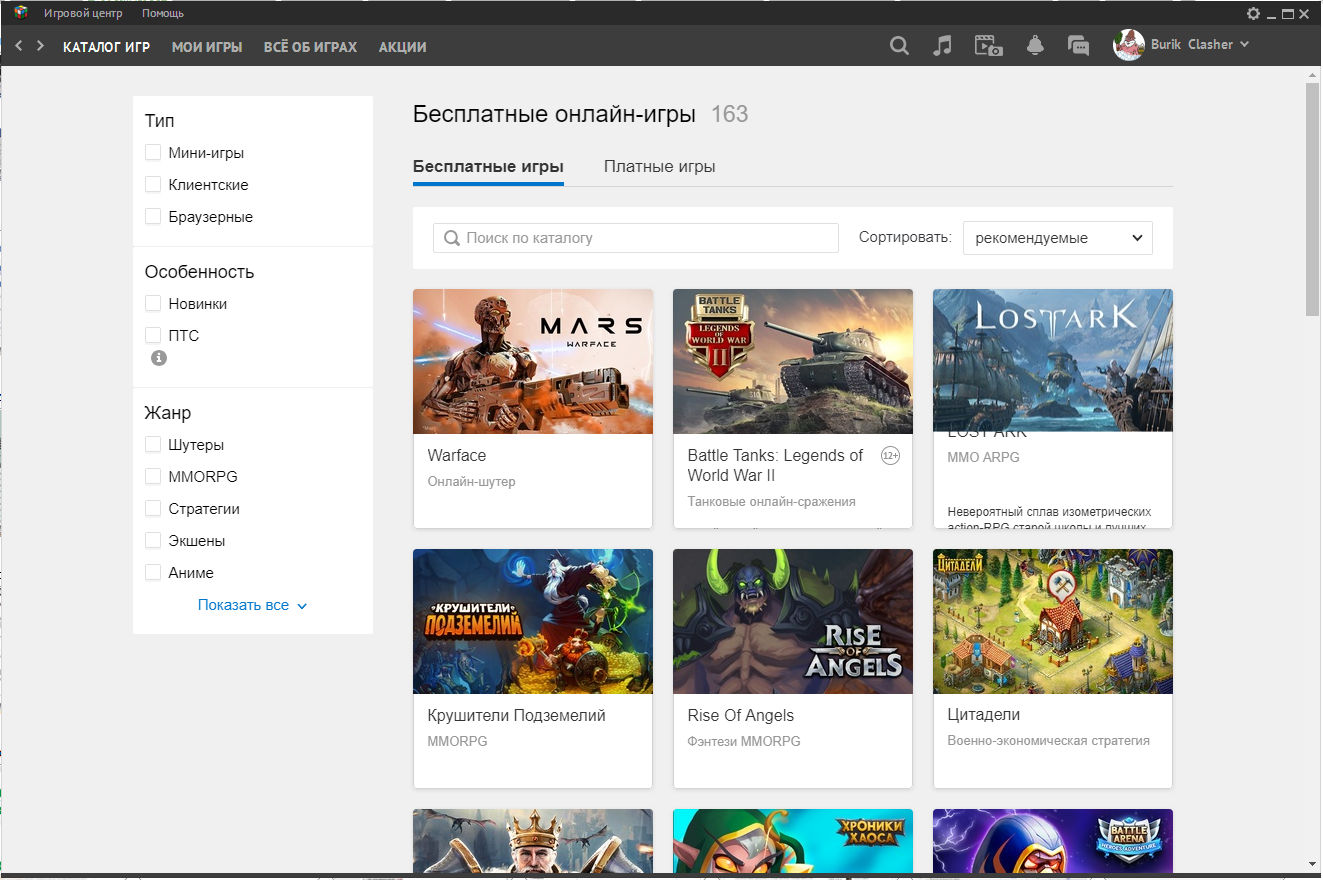1323x880 pixels.
Task: Click the Крушители Подземелий cover image
Action: coord(533,621)
